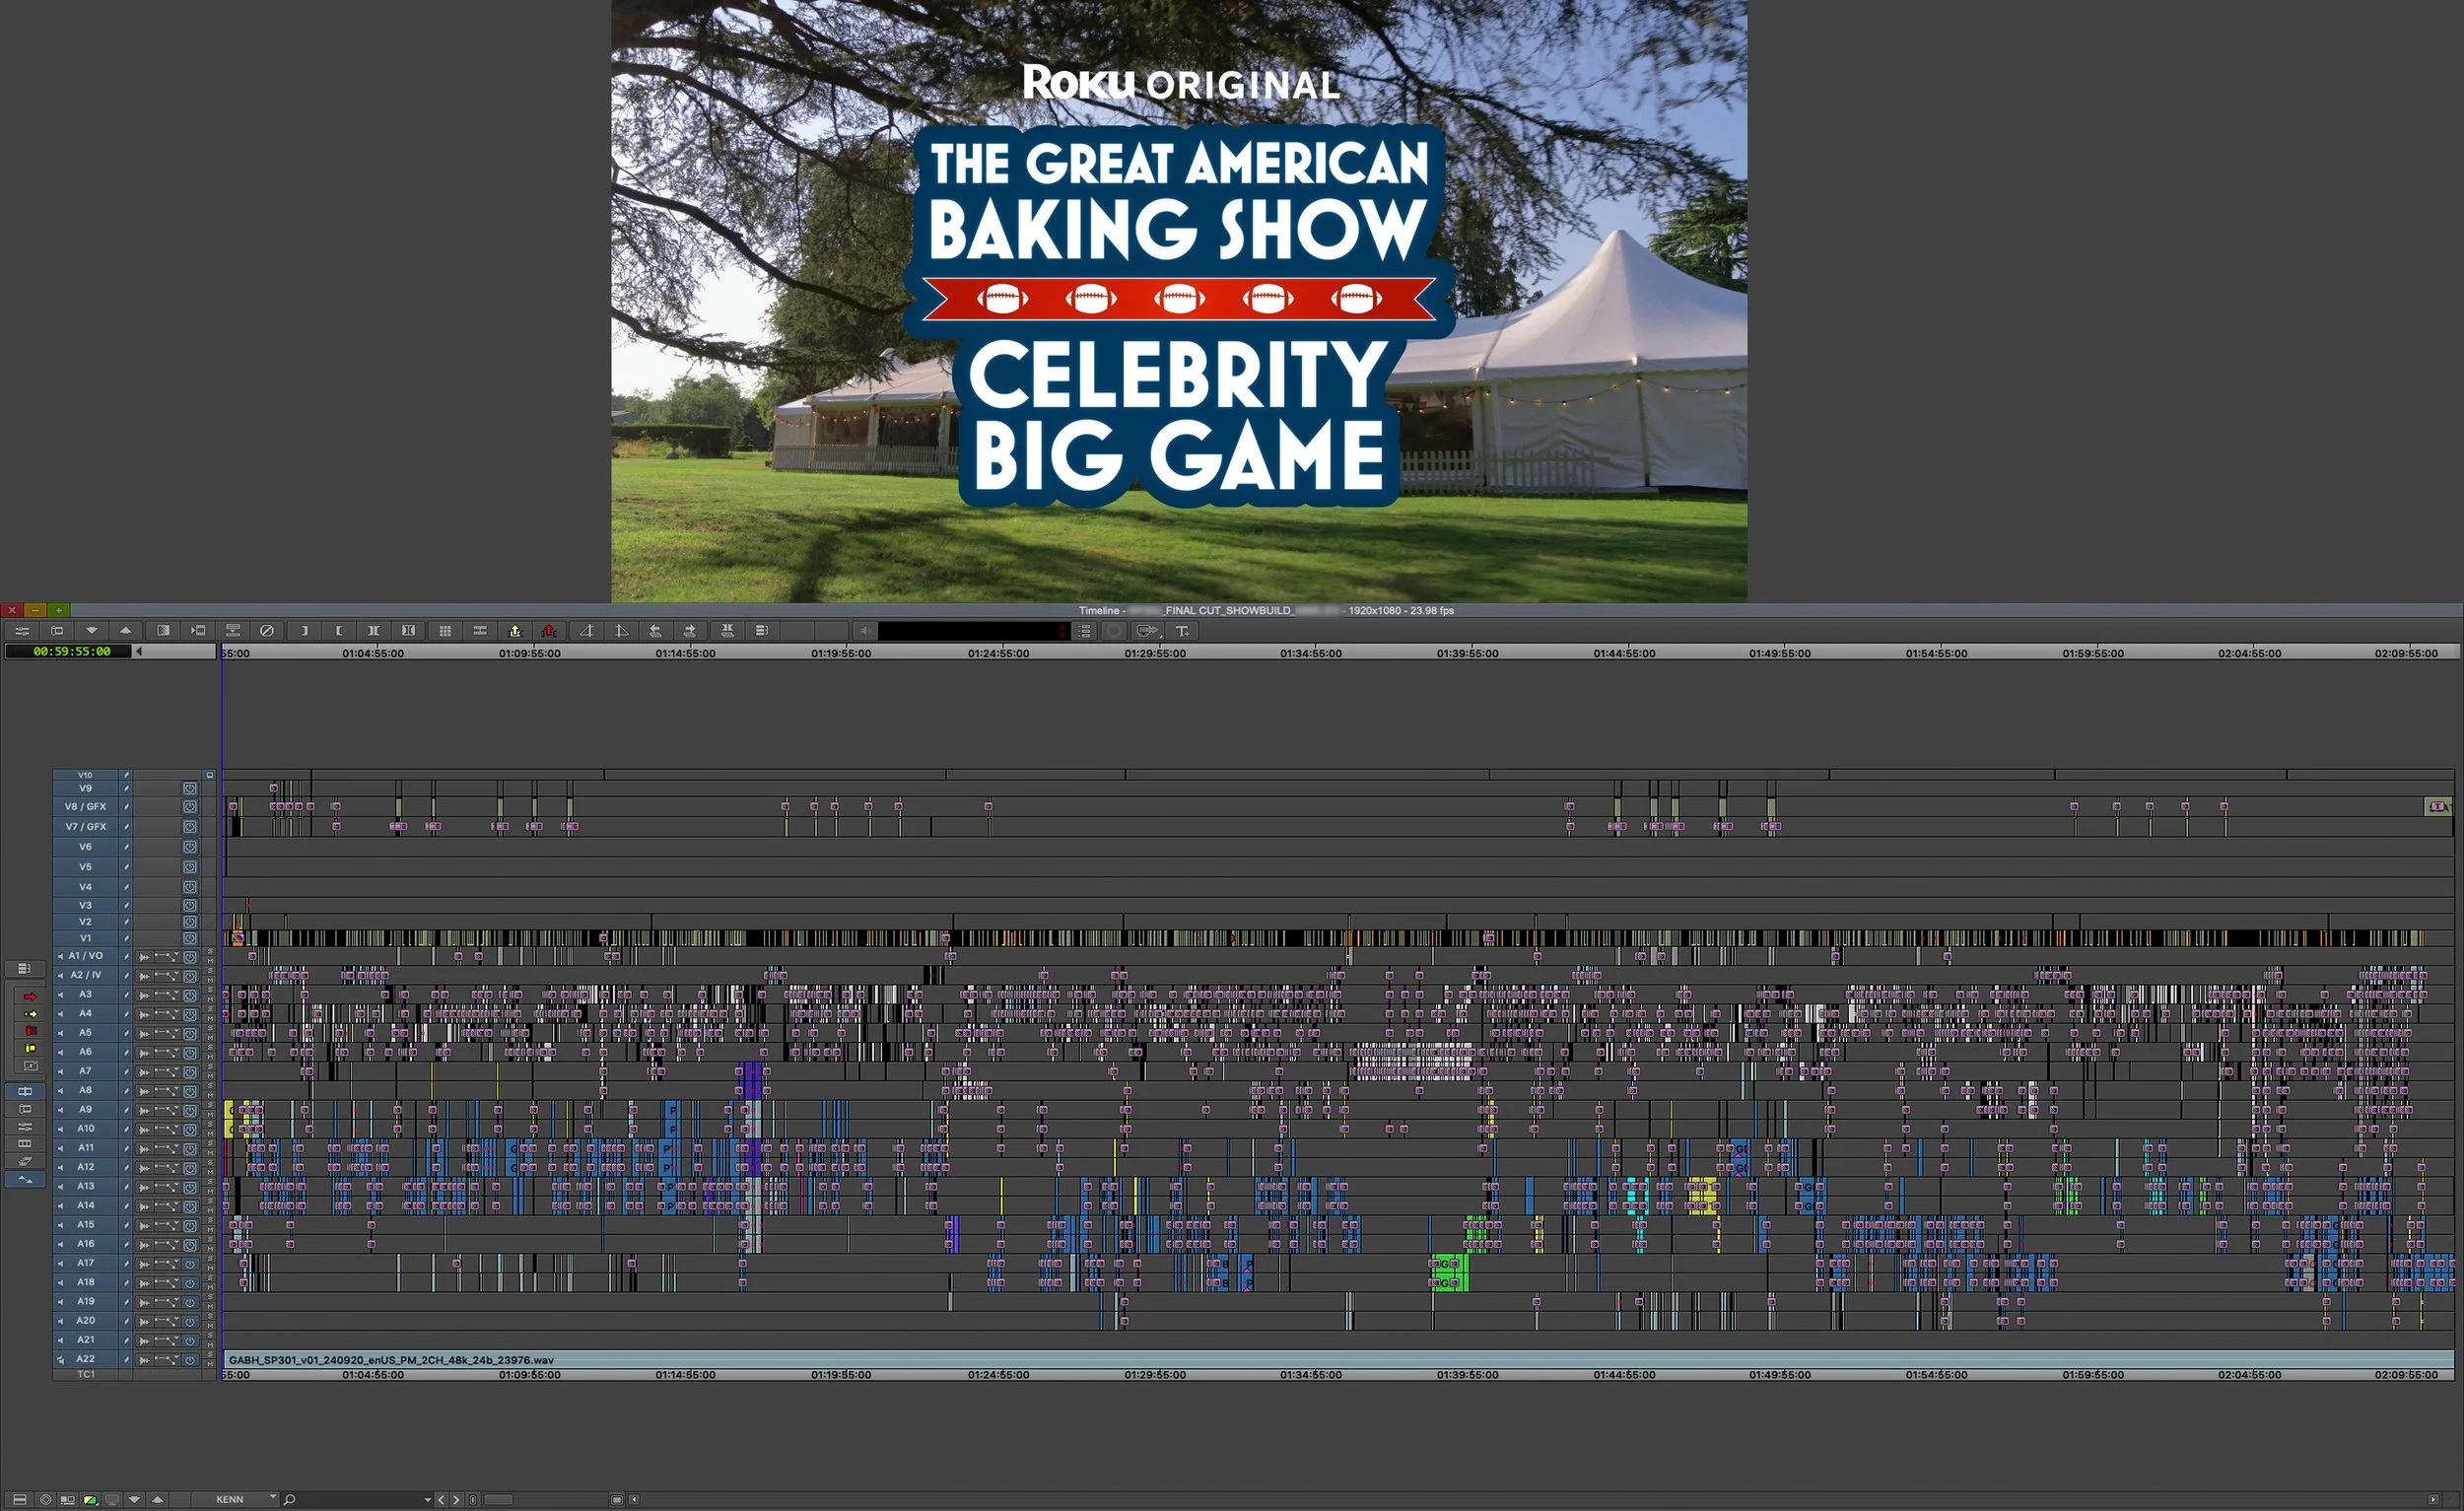Screen dimensions: 2464x1511
Task: Click the yellow Lift button in timeline toolbar
Action: point(515,631)
